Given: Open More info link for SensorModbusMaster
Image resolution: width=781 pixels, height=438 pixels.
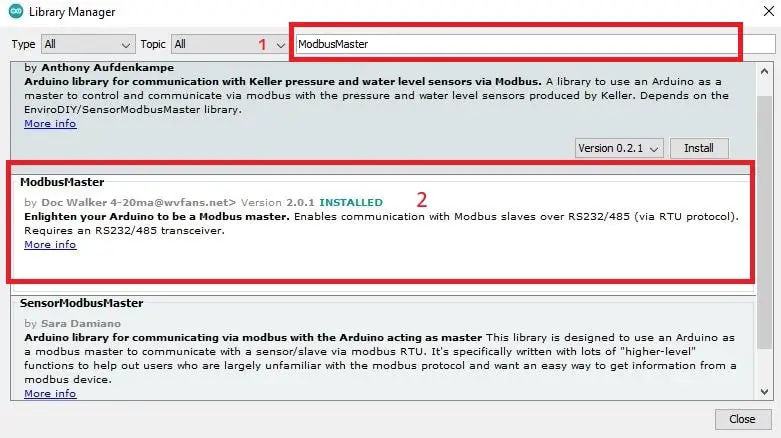Looking at the screenshot, I should pos(50,394).
